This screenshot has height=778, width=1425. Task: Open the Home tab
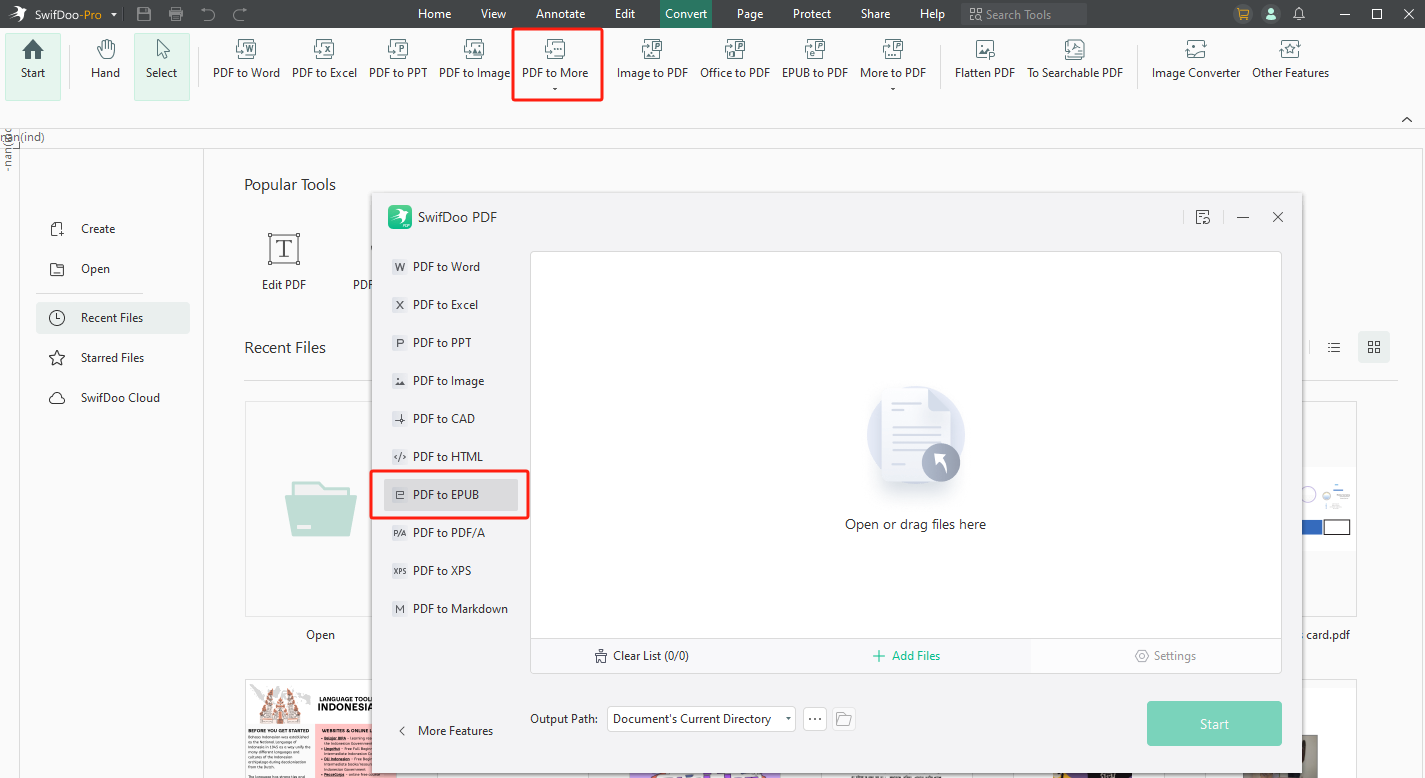point(434,14)
